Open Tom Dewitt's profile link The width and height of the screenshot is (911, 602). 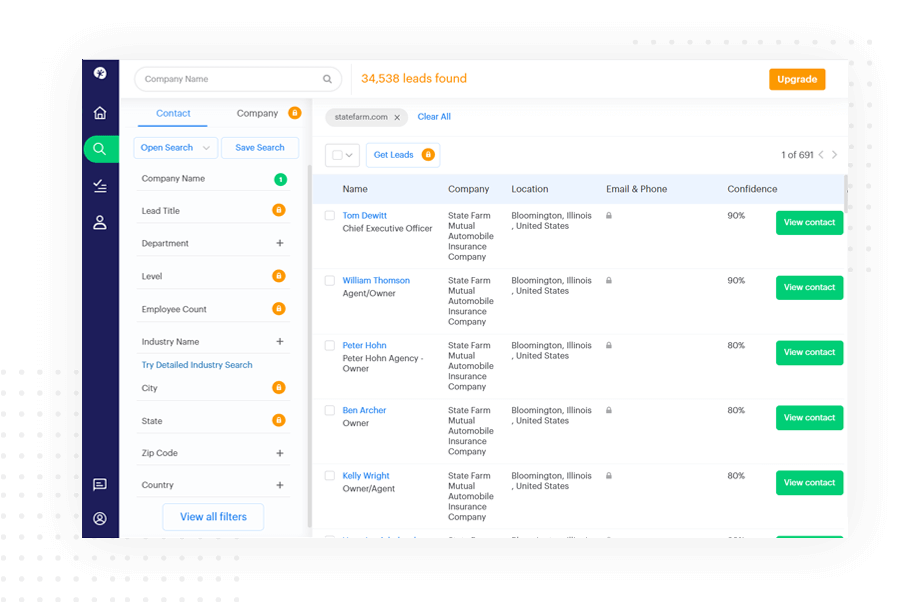tap(365, 214)
